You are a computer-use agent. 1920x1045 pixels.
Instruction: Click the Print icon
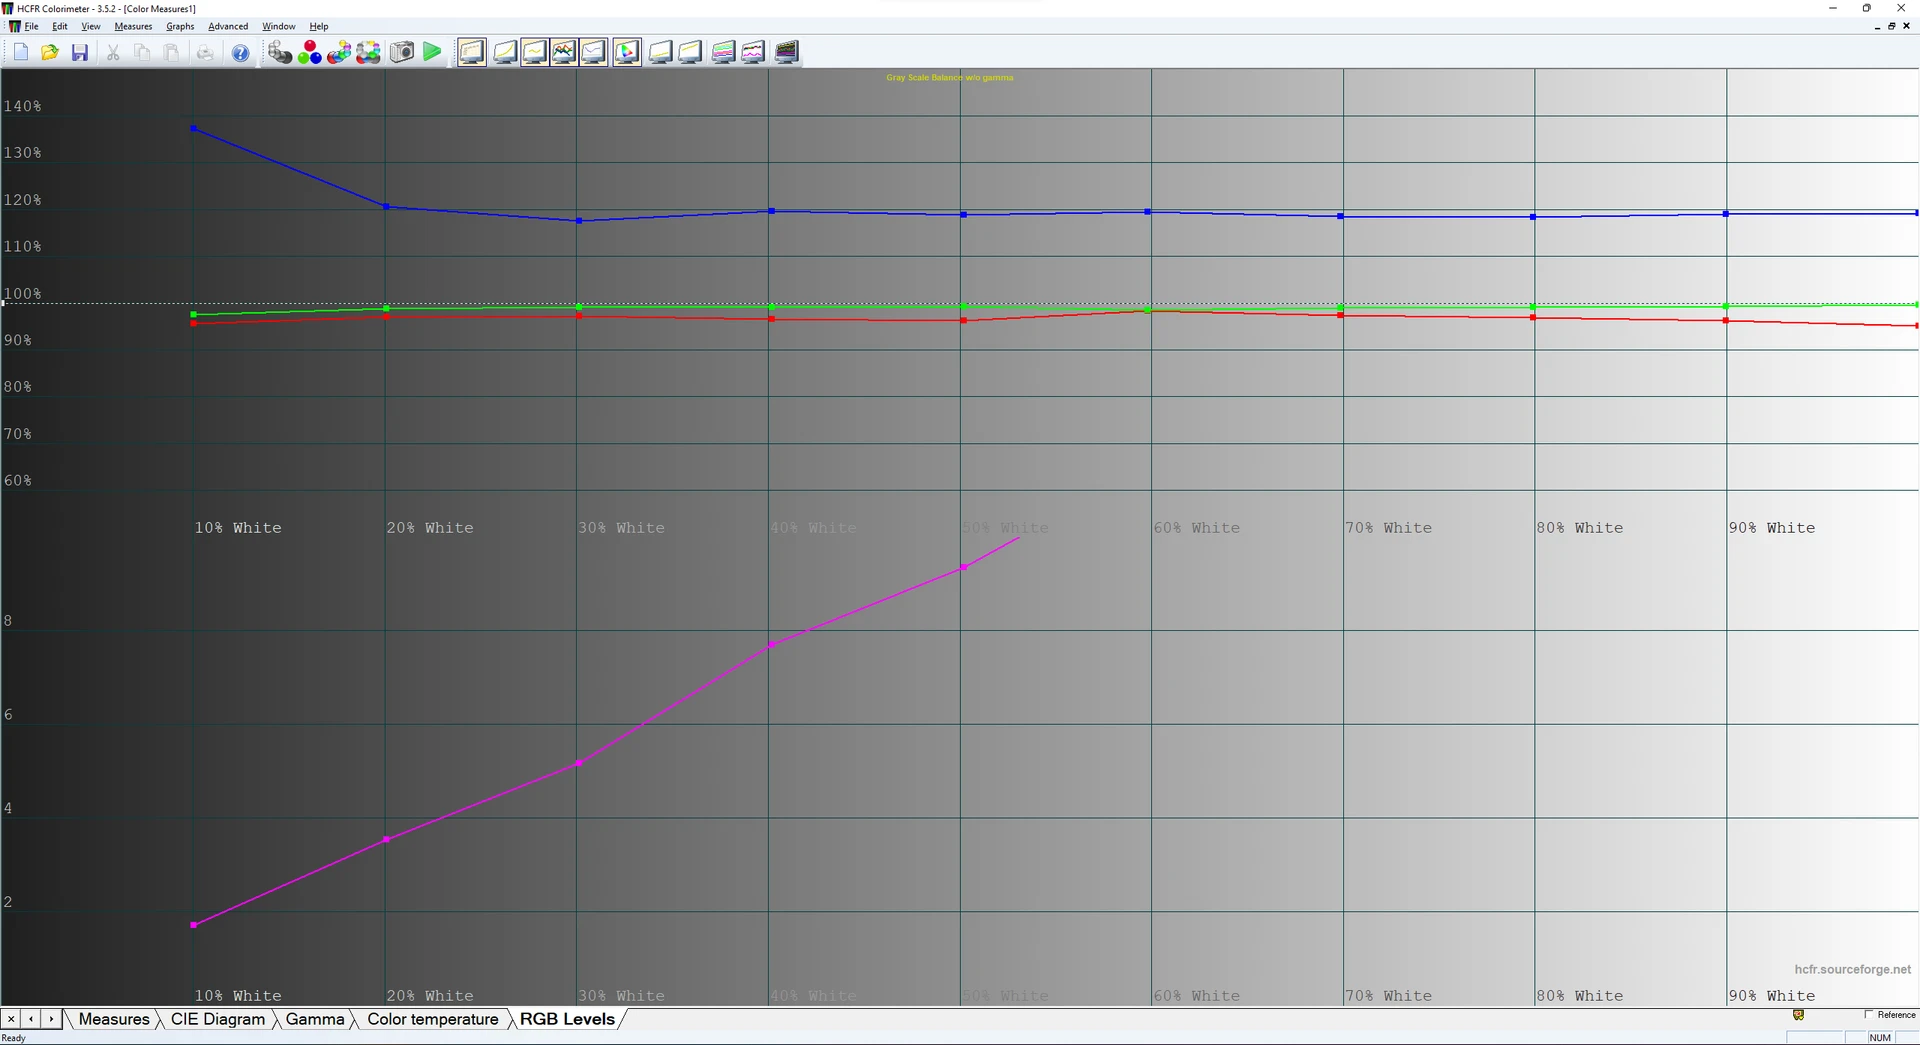coord(205,52)
